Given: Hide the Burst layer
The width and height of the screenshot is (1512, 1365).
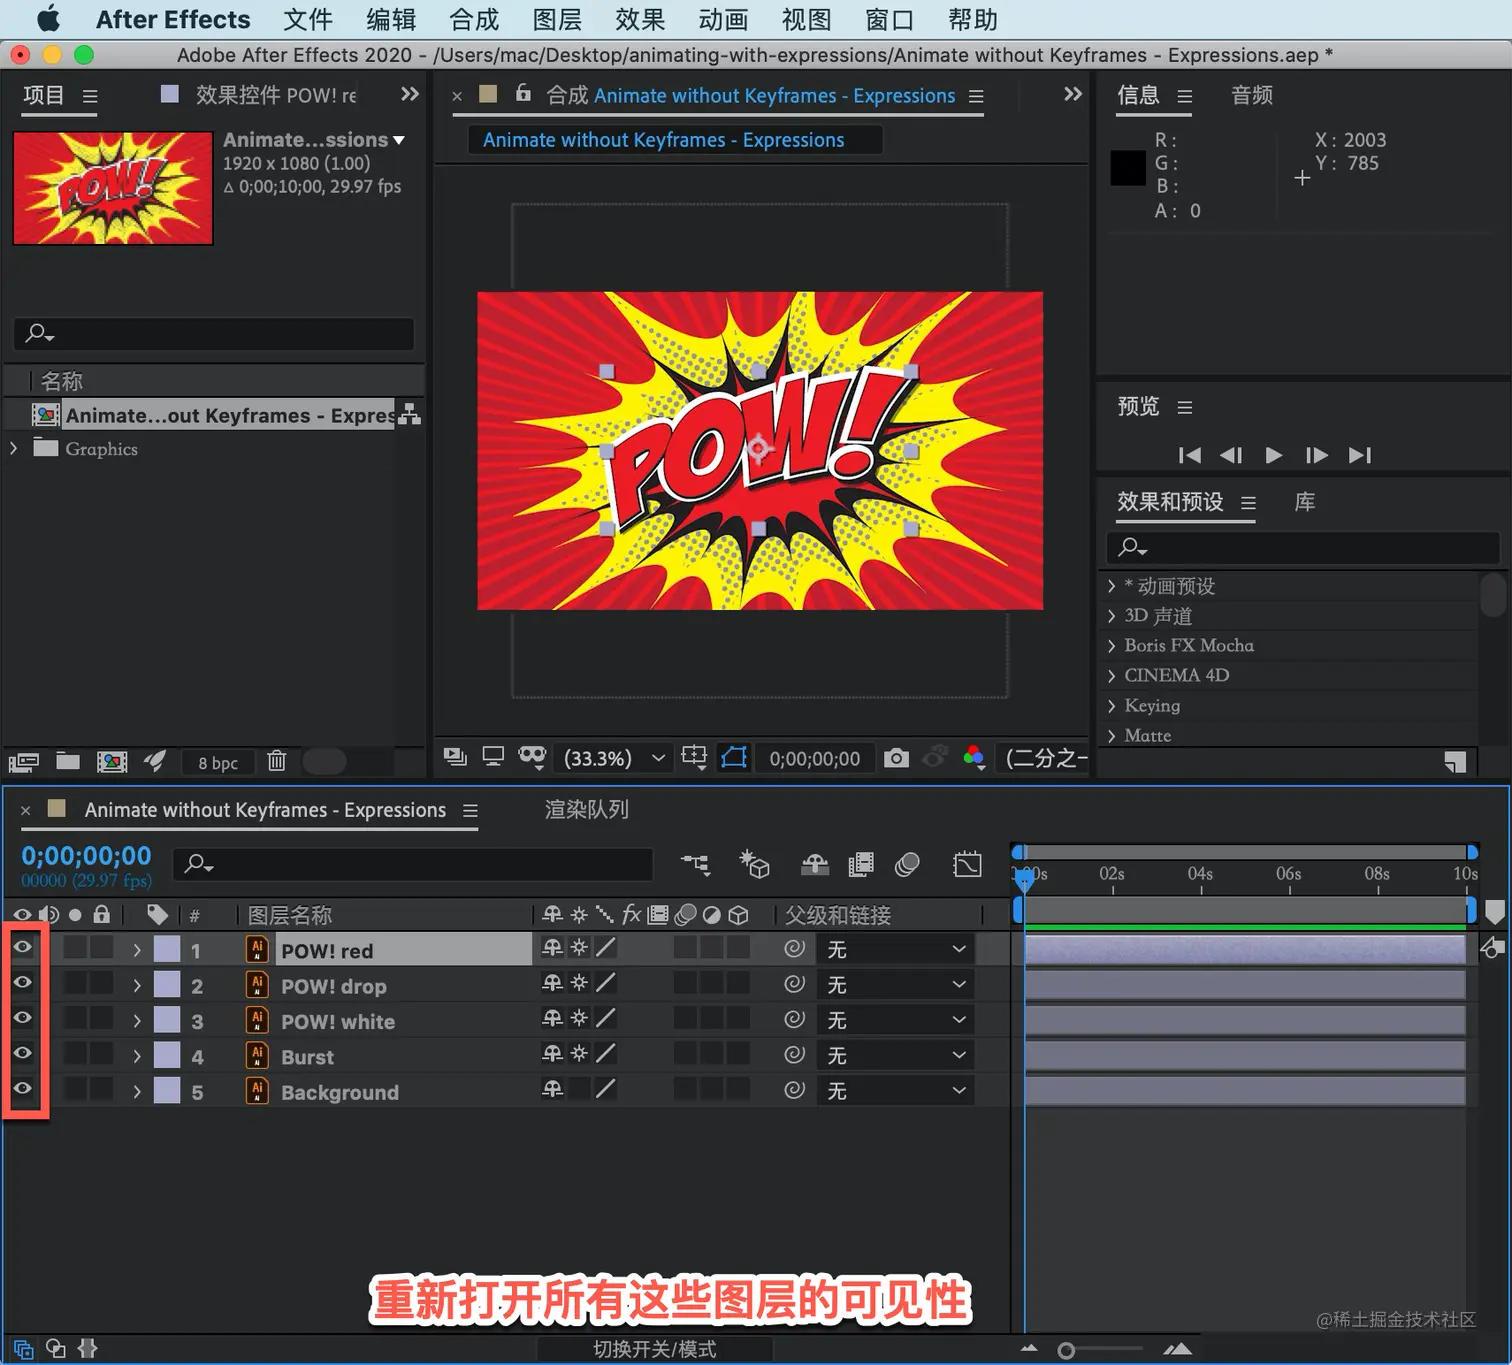Looking at the screenshot, I should 22,1053.
